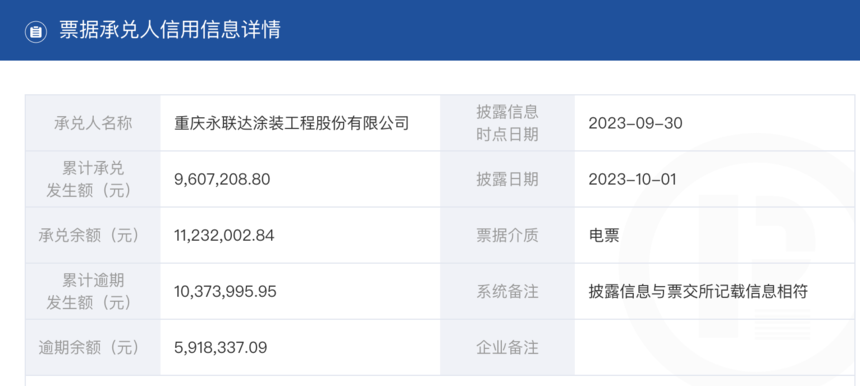Click the empty 企业备注 value cell
This screenshot has height=386, width=860.
(715, 348)
